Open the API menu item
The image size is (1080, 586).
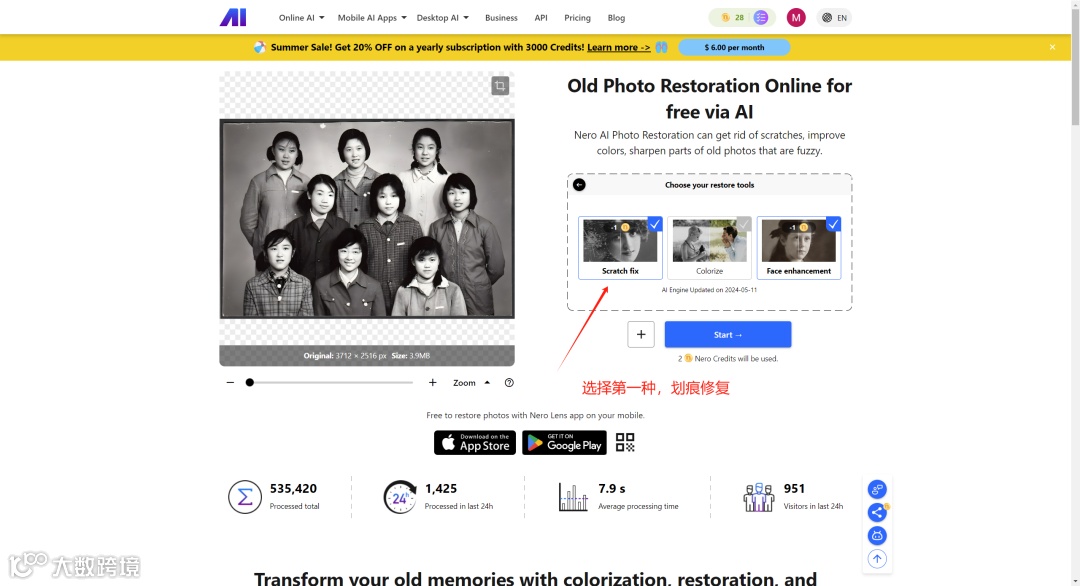(541, 18)
